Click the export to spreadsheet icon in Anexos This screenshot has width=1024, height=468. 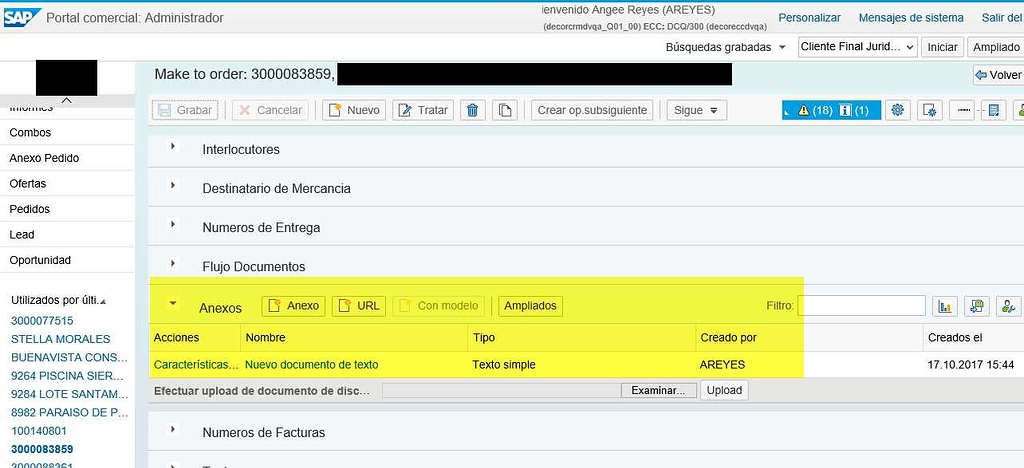click(x=977, y=306)
